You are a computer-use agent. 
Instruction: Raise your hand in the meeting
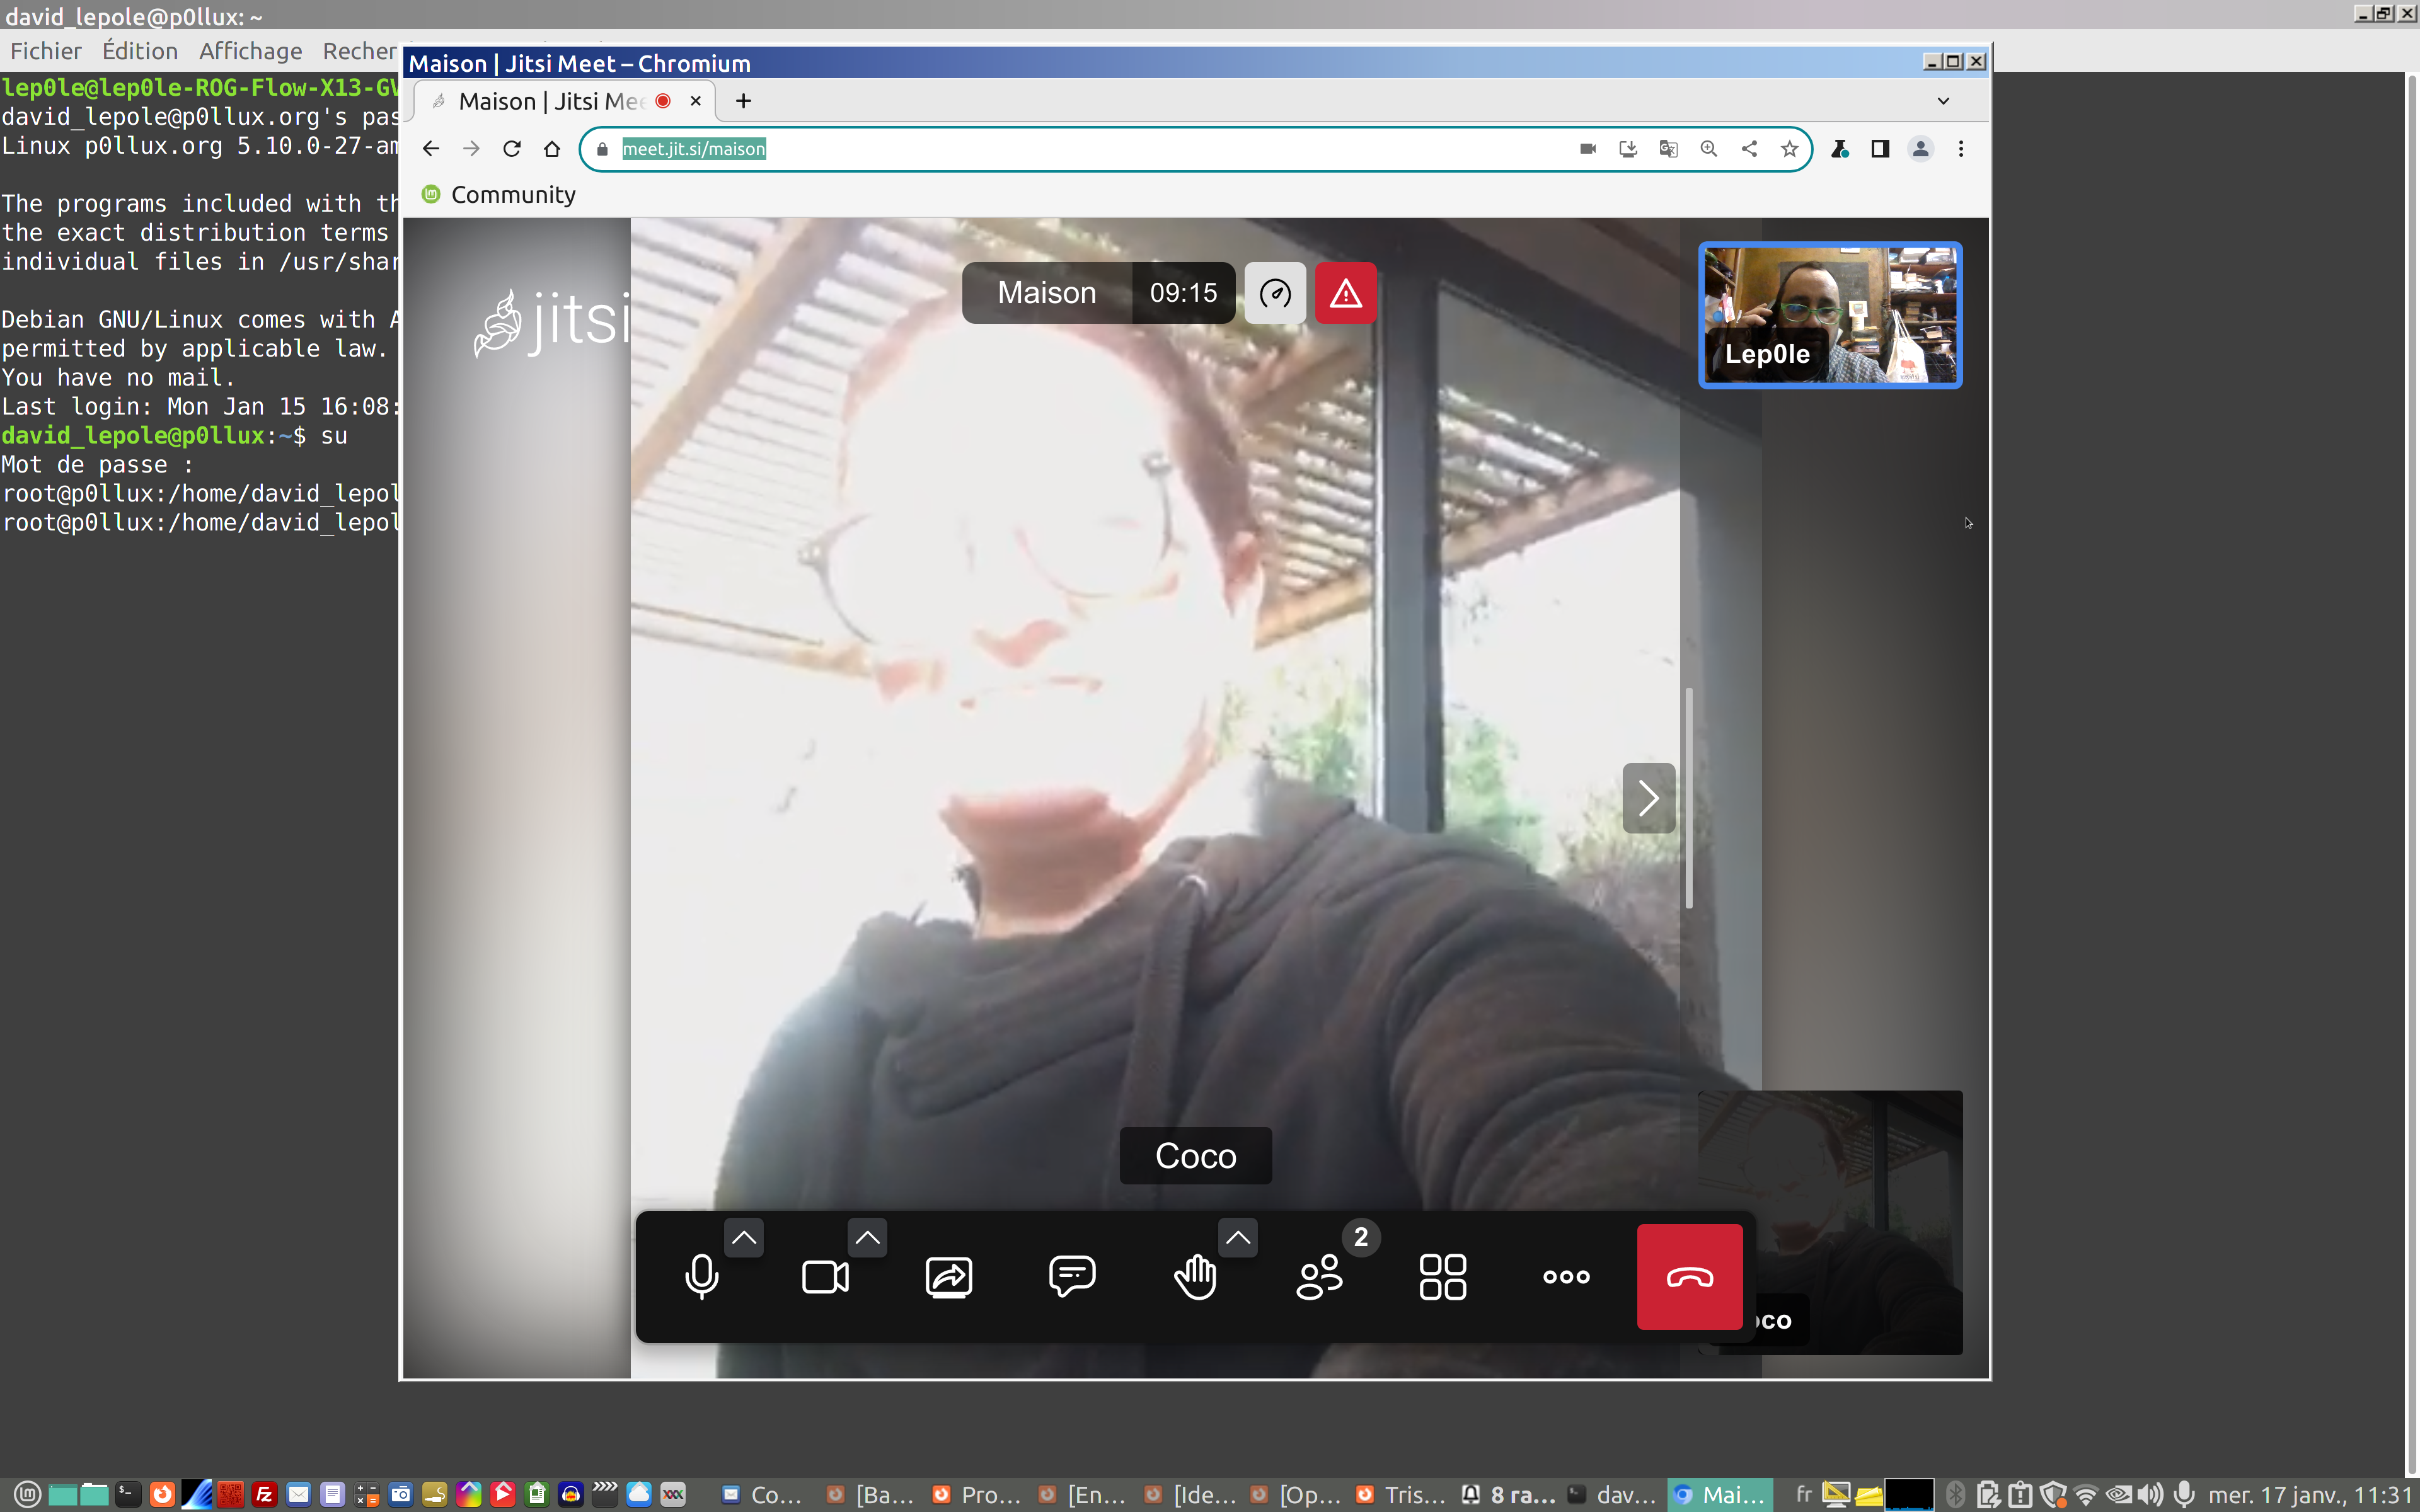click(x=1195, y=1276)
